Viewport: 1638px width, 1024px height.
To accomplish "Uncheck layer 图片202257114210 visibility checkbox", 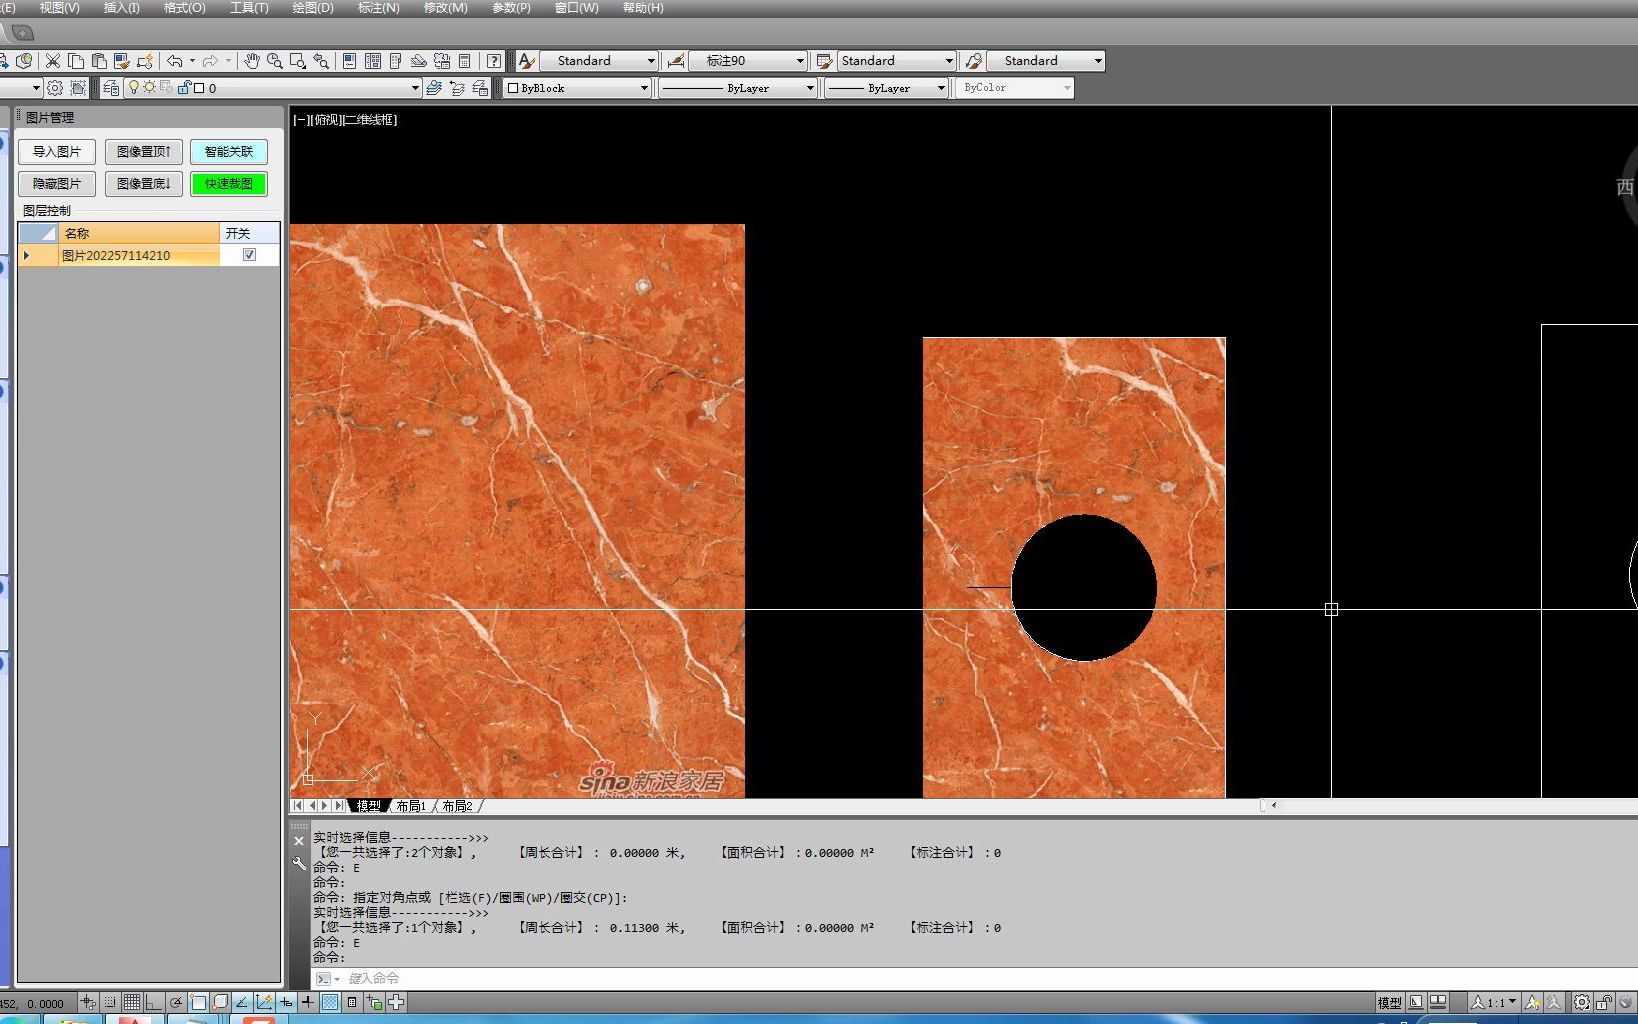I will (249, 255).
